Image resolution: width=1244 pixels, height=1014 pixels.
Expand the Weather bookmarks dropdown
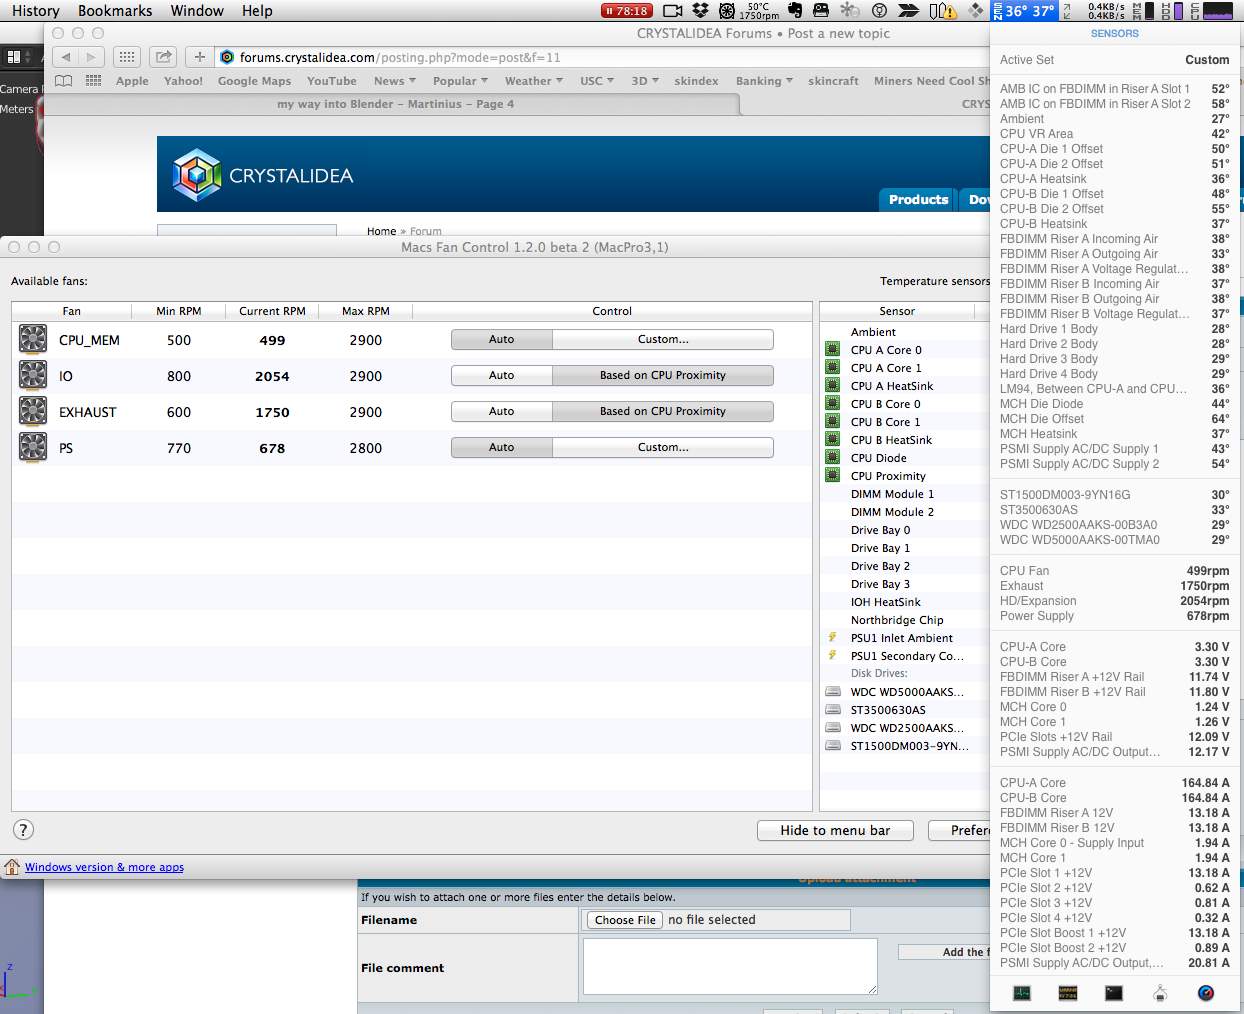533,81
